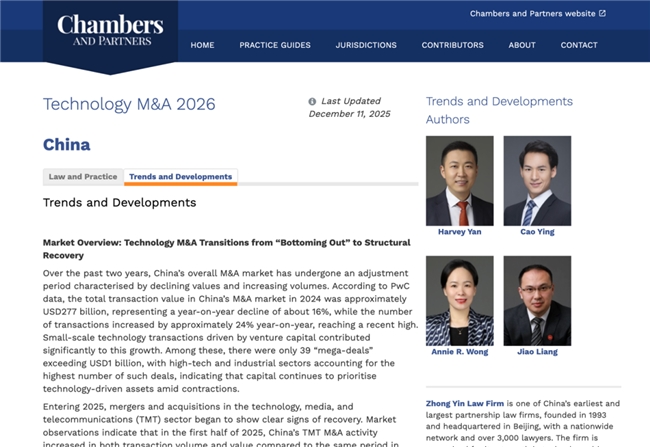Select the Trends and Developments tab

pyautogui.click(x=181, y=177)
